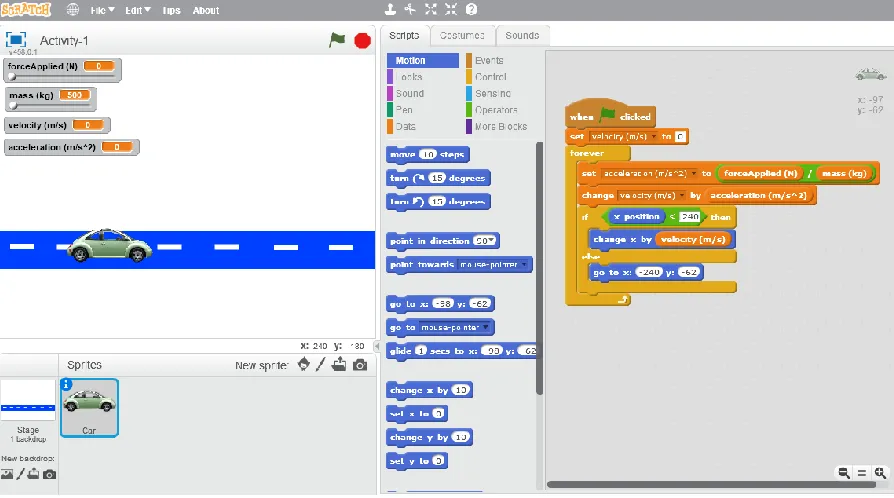Screen dimensions: 894x498
Task: Open the File menu
Action: [x=102, y=10]
